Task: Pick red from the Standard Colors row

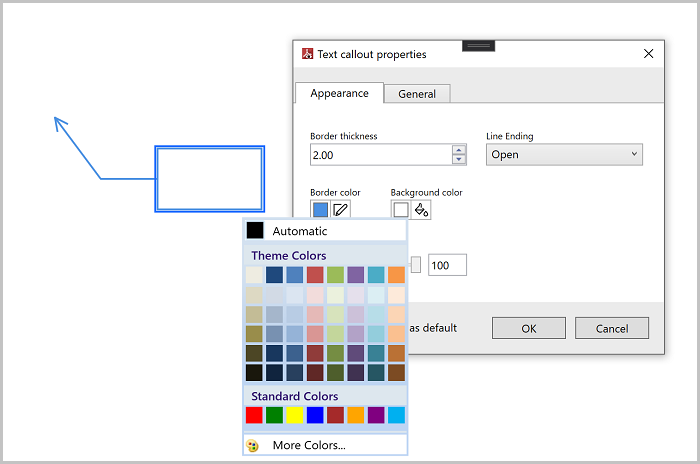Action: click(x=255, y=414)
